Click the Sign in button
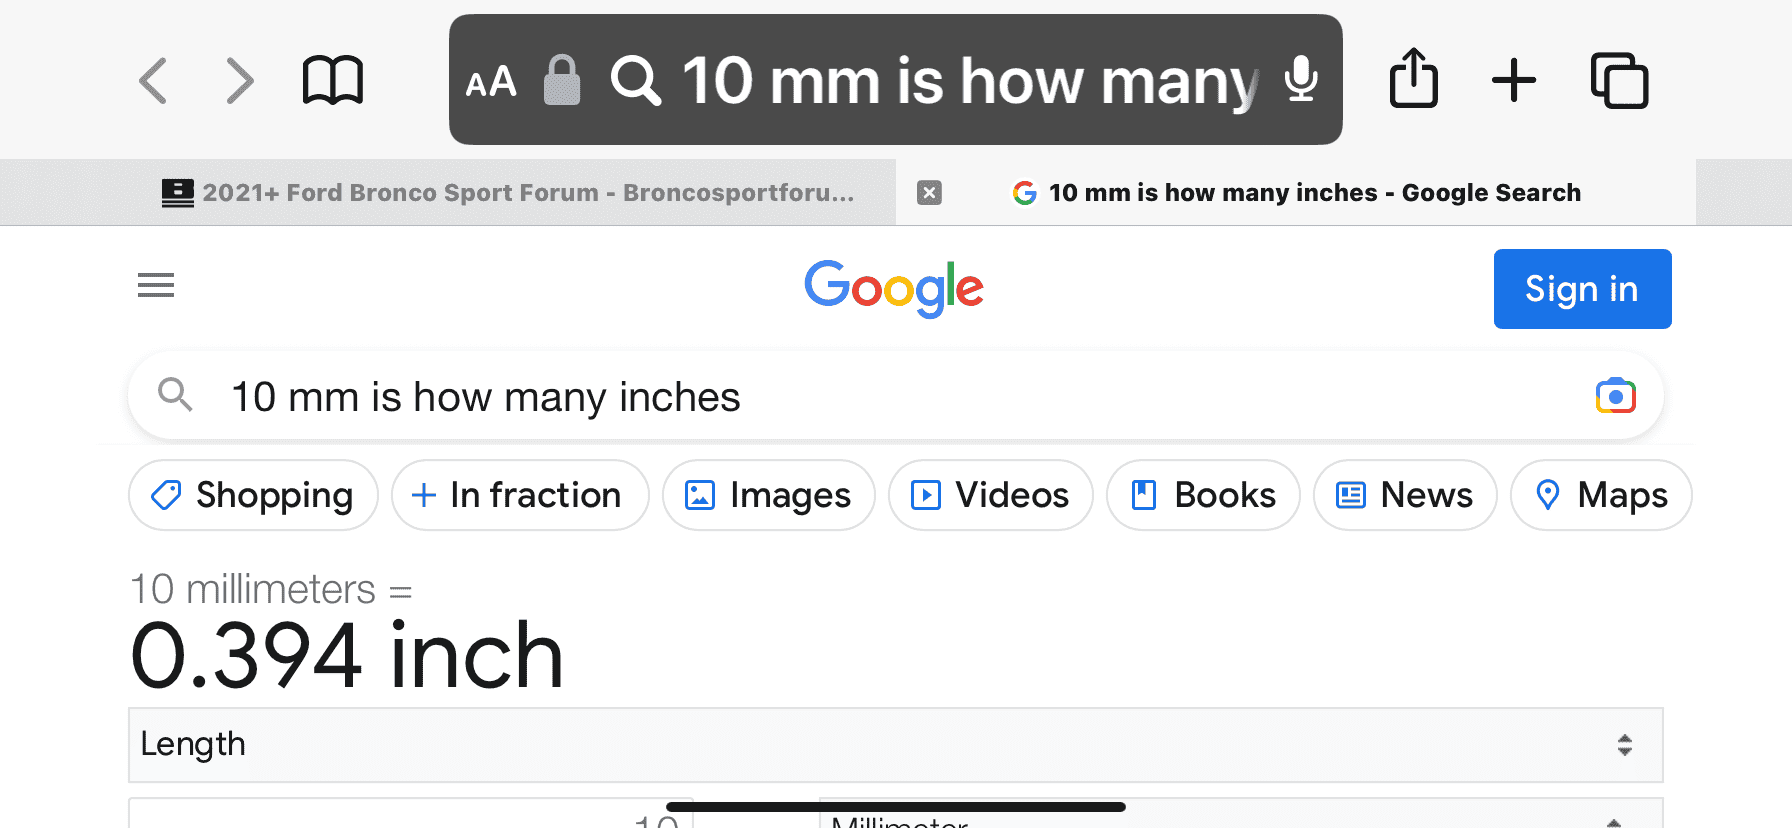 tap(1582, 289)
